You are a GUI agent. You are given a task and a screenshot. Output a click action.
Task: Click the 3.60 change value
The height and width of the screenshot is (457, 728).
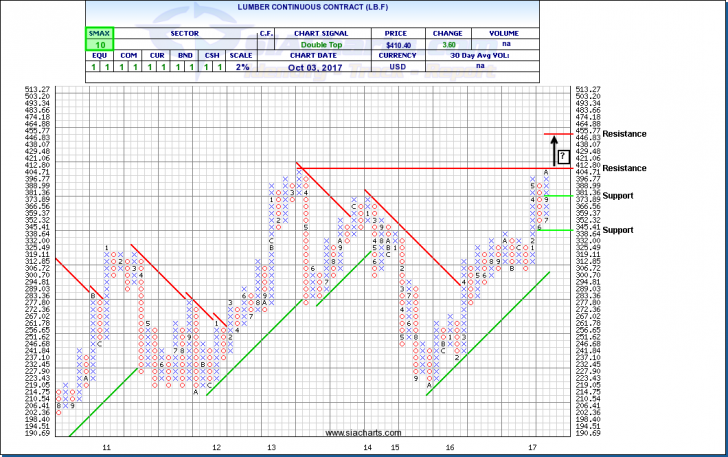(449, 45)
